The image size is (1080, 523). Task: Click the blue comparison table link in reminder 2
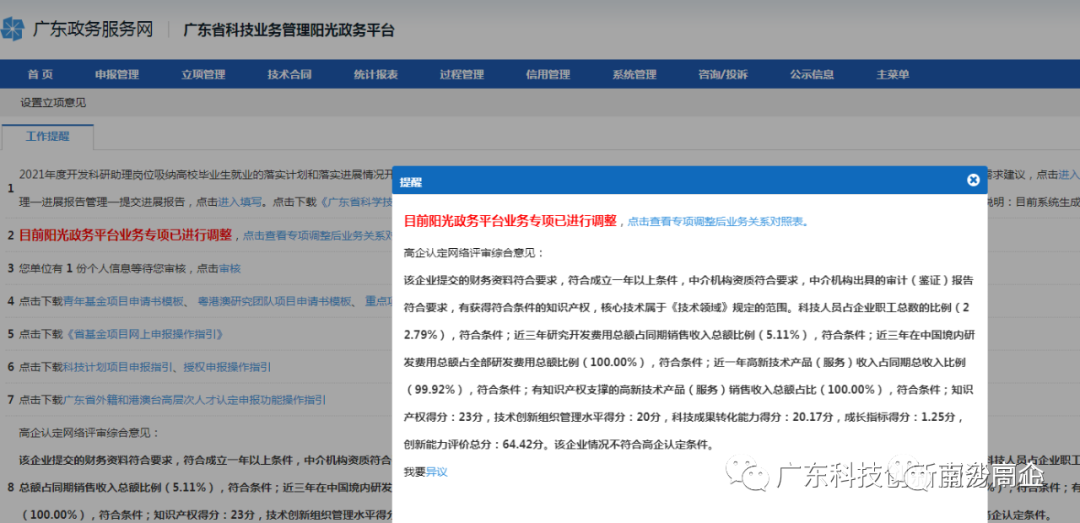tap(318, 236)
